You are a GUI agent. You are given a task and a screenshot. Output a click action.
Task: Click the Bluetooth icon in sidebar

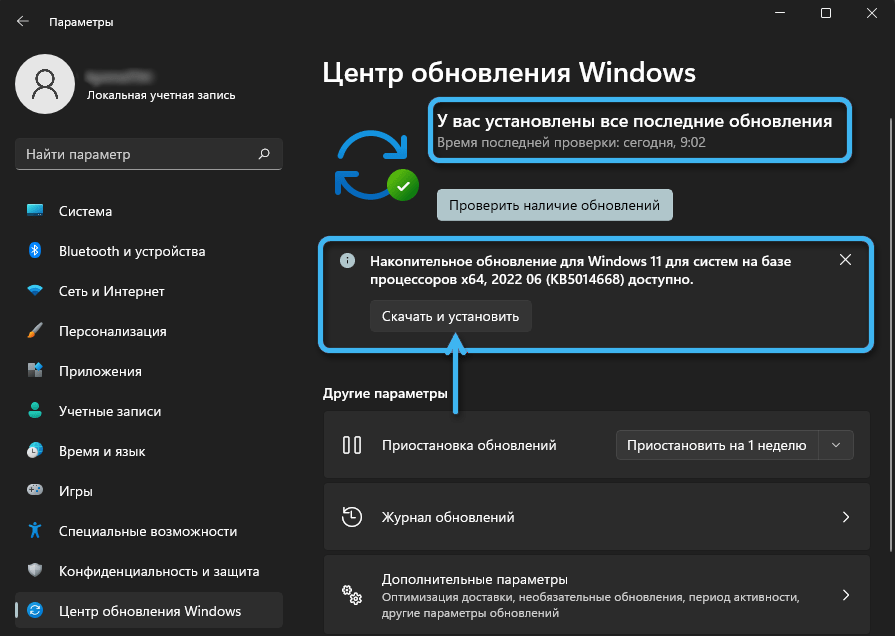35,251
